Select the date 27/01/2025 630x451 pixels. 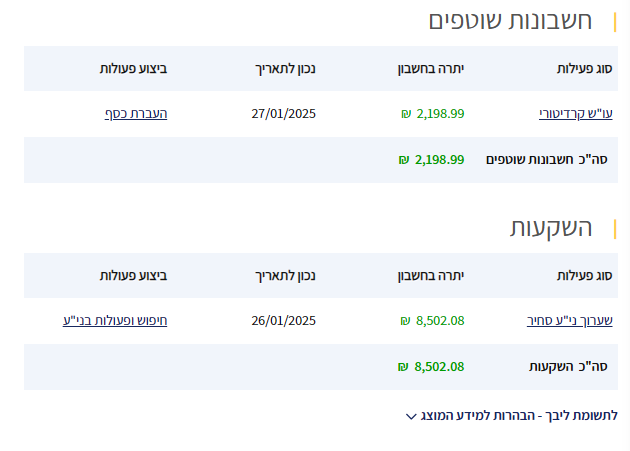(283, 114)
